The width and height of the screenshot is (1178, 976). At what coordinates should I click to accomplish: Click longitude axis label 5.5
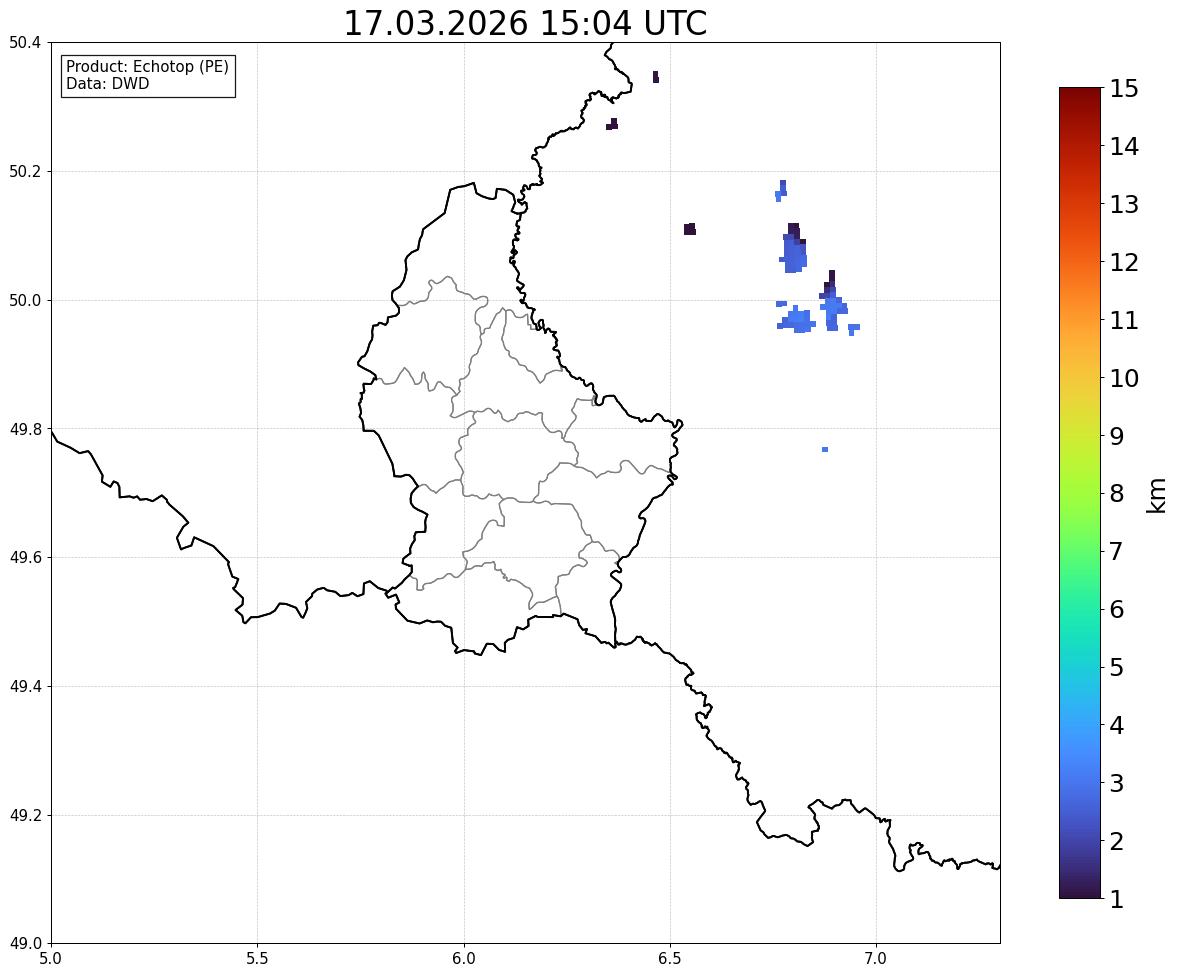click(258, 959)
